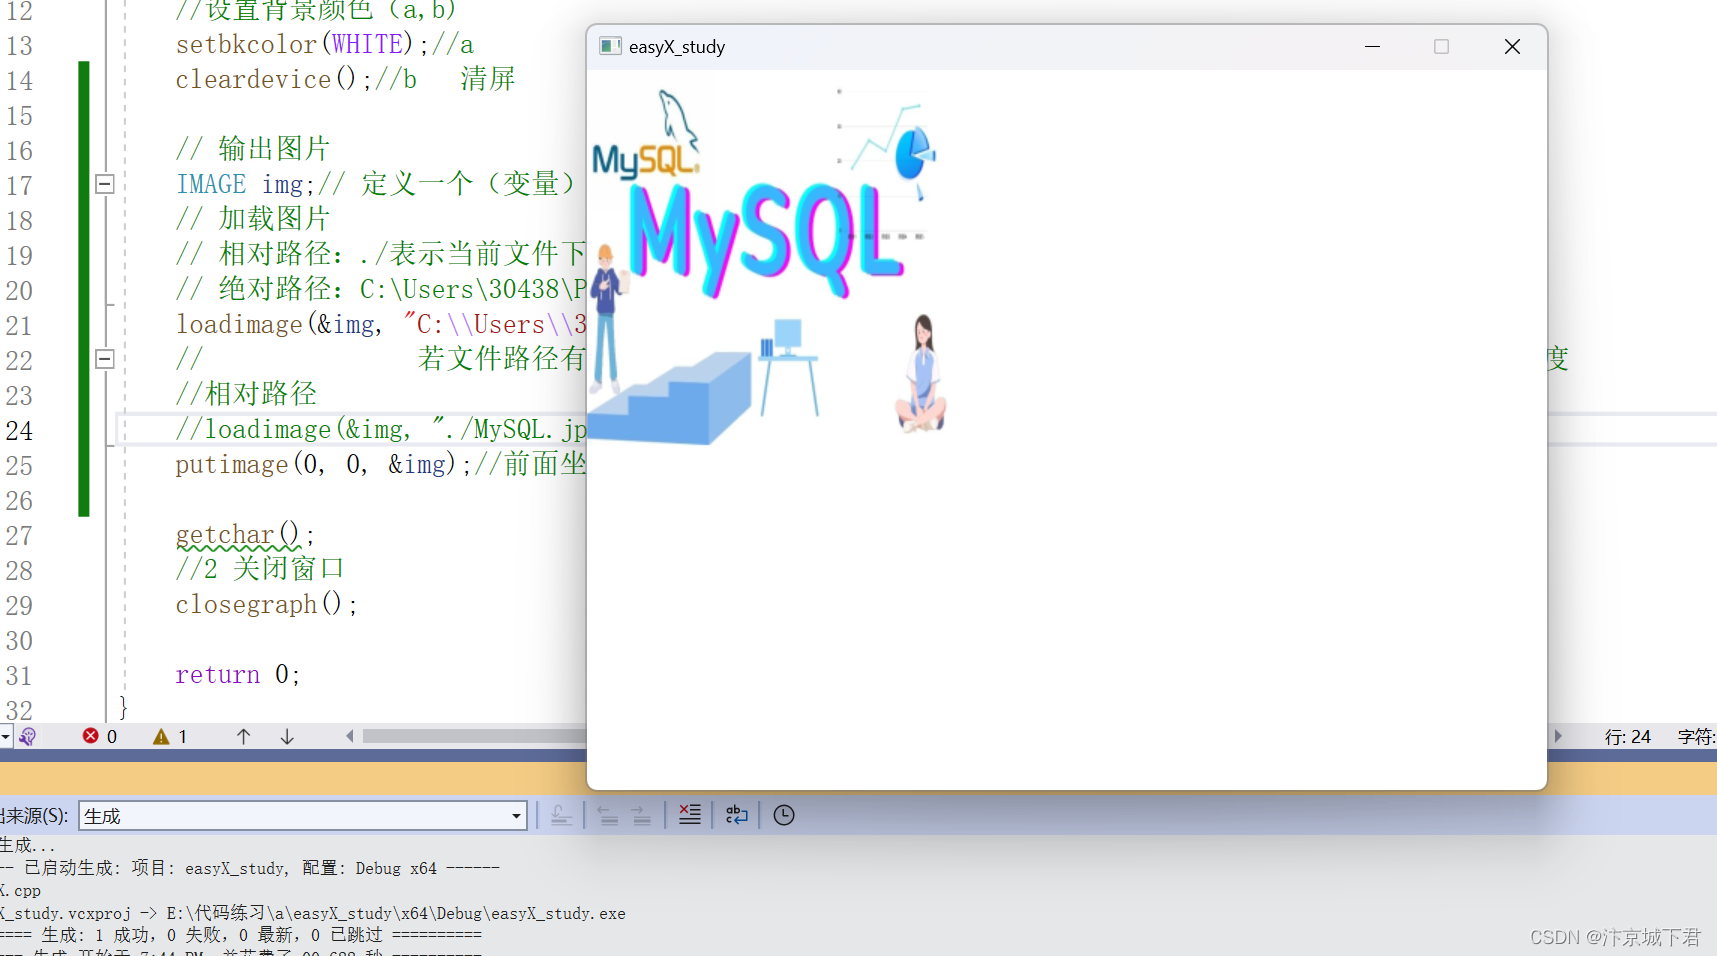Open the output source dropdown showing 生成
Screen dimensions: 1717x956
coord(303,816)
